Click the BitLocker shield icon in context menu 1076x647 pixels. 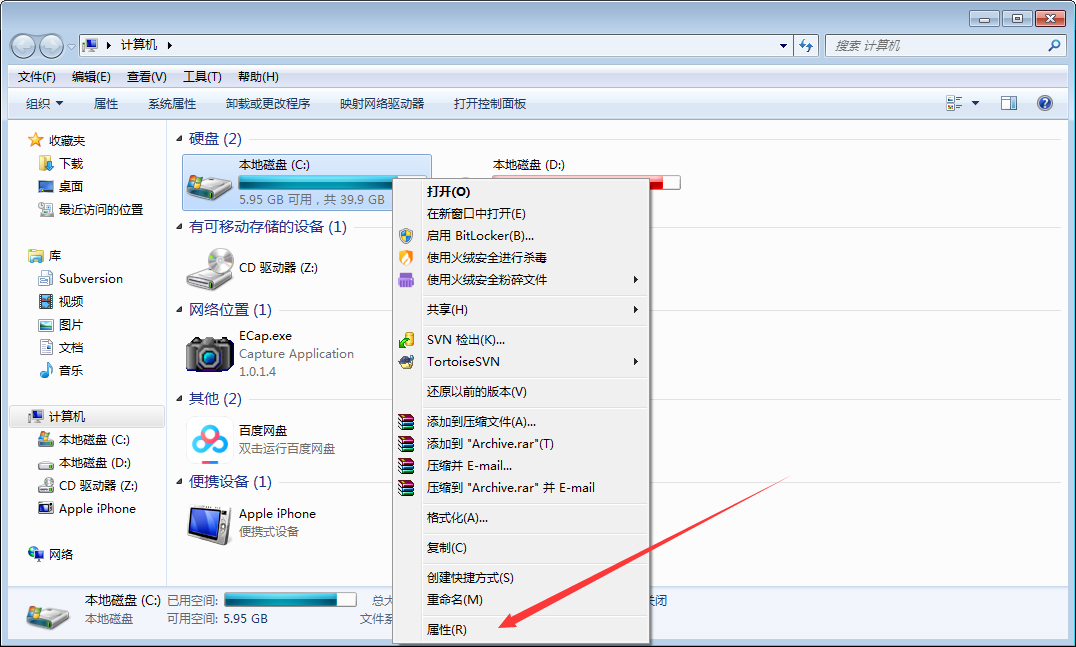(406, 236)
